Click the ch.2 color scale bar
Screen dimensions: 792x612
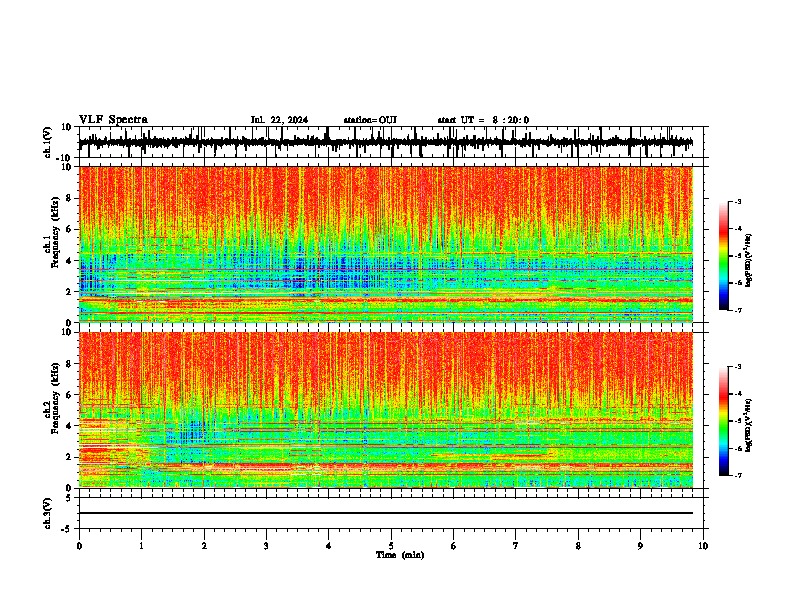point(724,421)
